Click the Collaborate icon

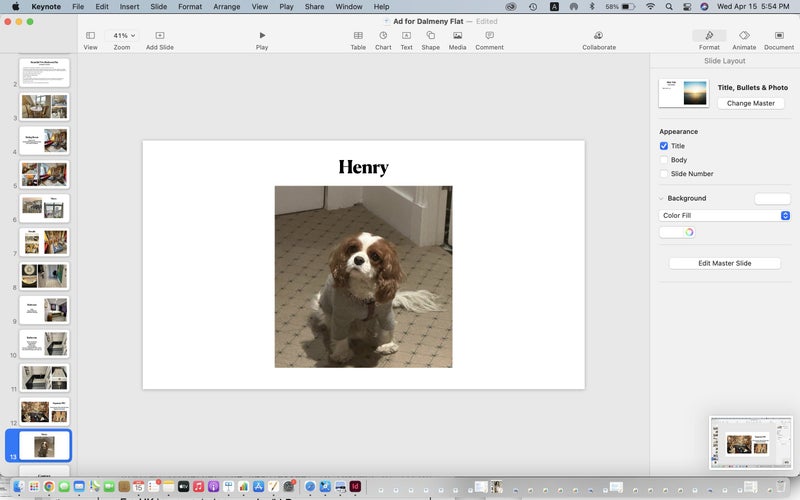click(599, 35)
